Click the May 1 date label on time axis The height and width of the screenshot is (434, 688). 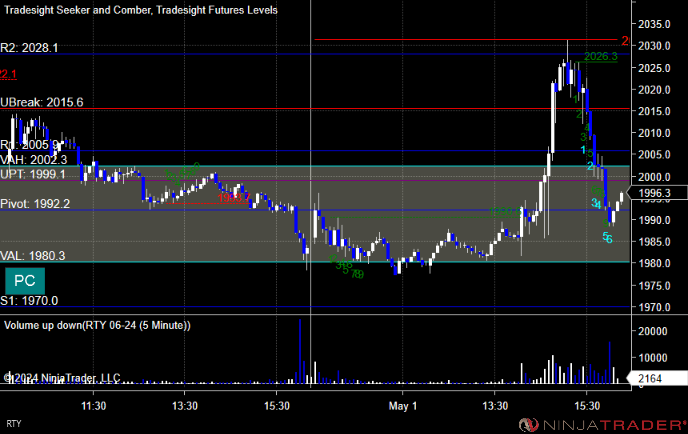point(402,406)
